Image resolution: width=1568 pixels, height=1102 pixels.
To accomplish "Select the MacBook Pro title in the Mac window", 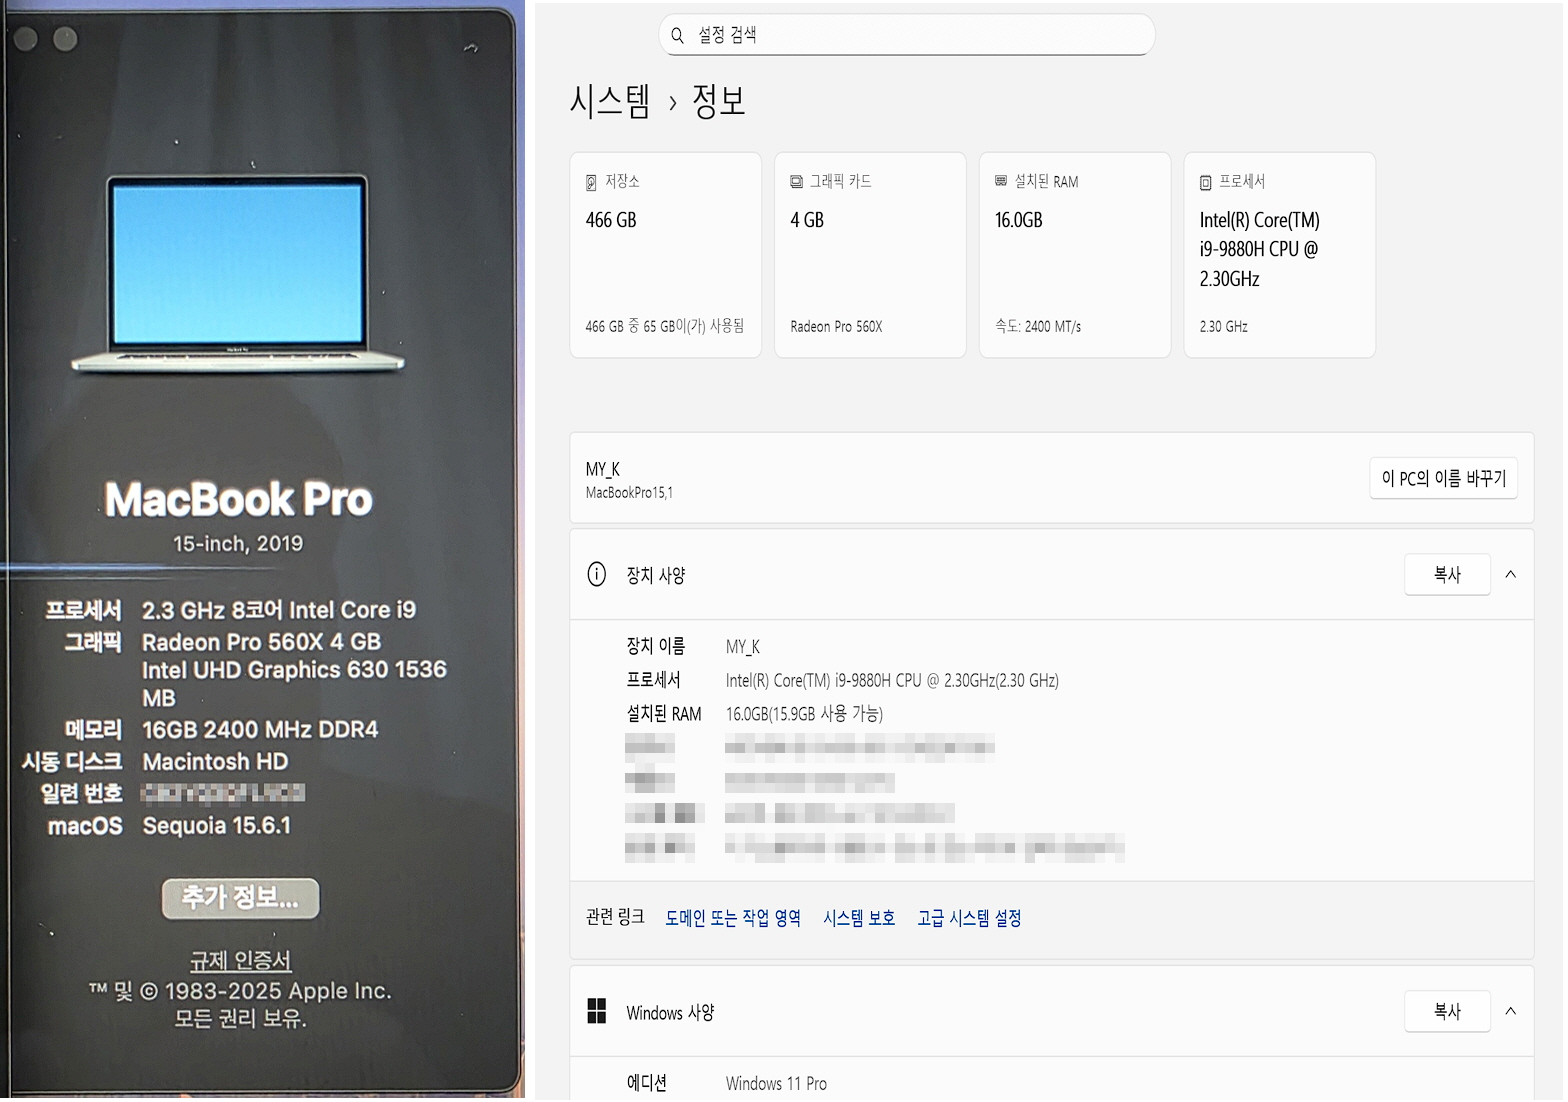I will 239,500.
